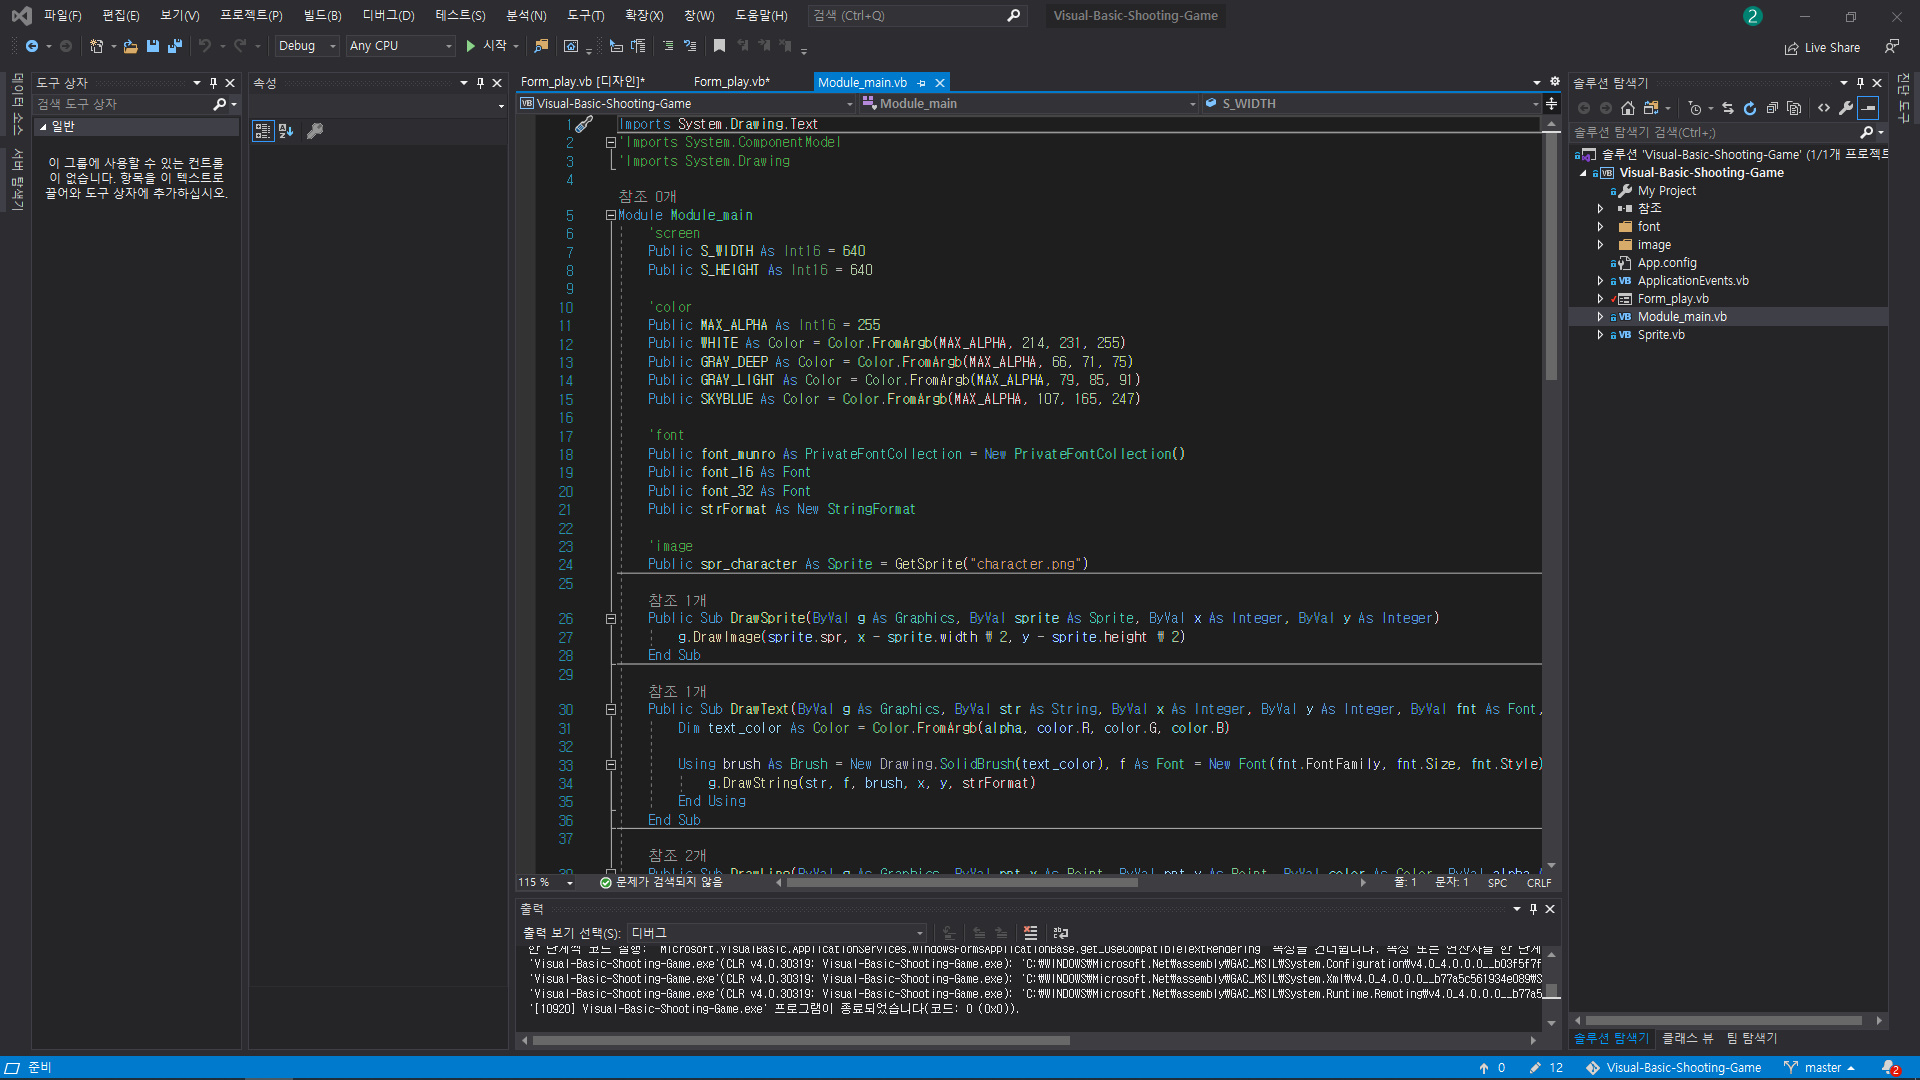Expand the image folder in Solution Explorer
Screen dimensions: 1920x1080
(x=1600, y=245)
